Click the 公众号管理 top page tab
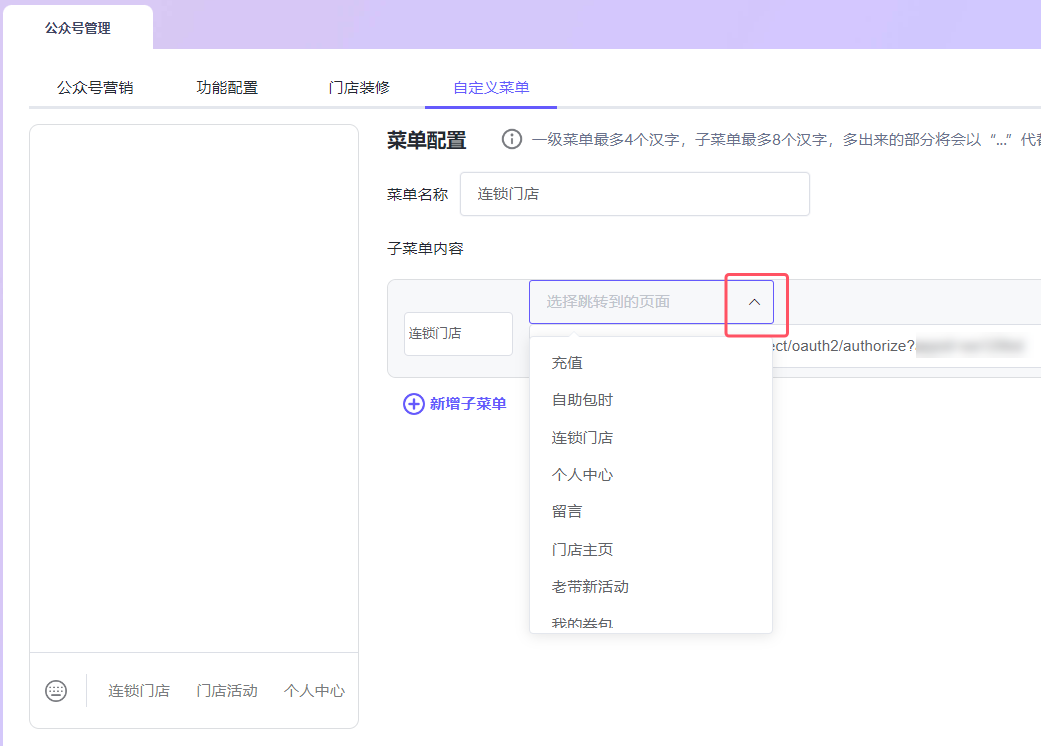This screenshot has width=1041, height=746. coord(78,28)
